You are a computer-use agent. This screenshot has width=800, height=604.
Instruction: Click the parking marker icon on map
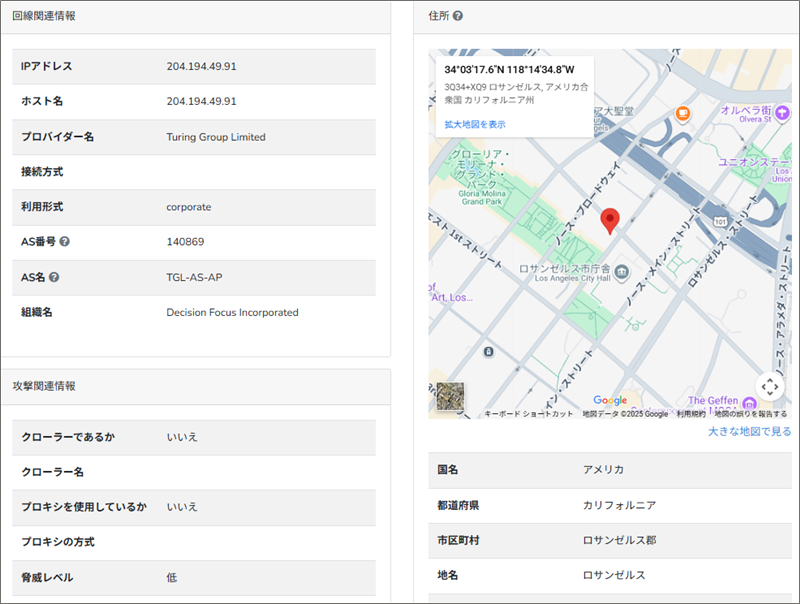(x=487, y=352)
